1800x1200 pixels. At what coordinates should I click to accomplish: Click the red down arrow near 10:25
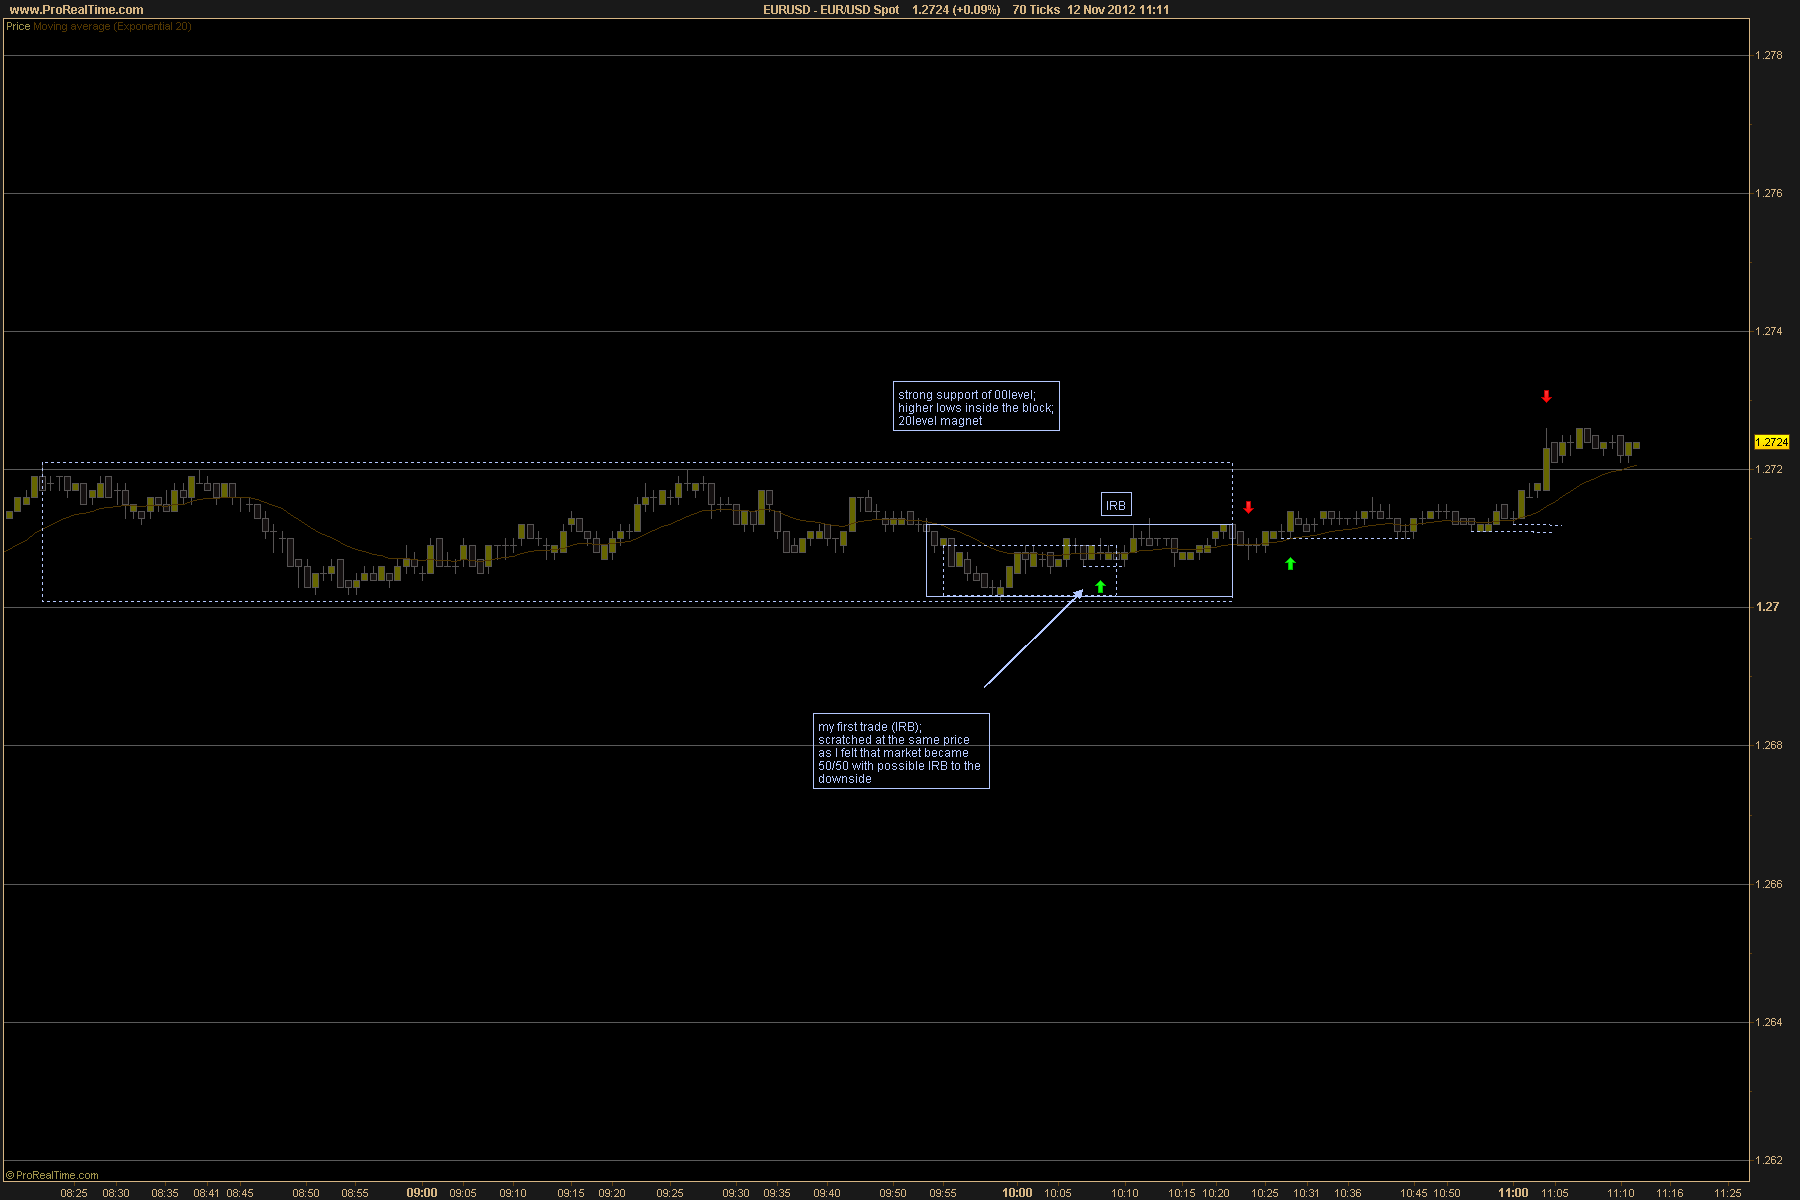tap(1248, 507)
